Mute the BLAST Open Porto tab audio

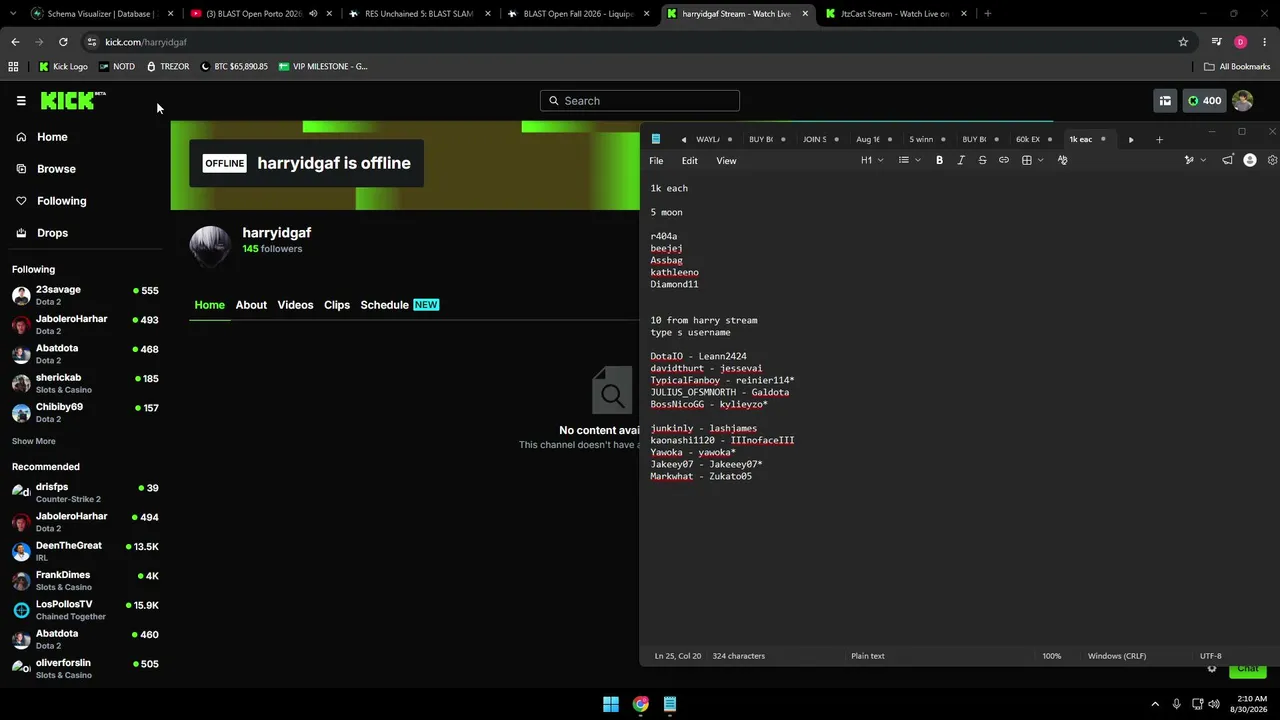313,14
